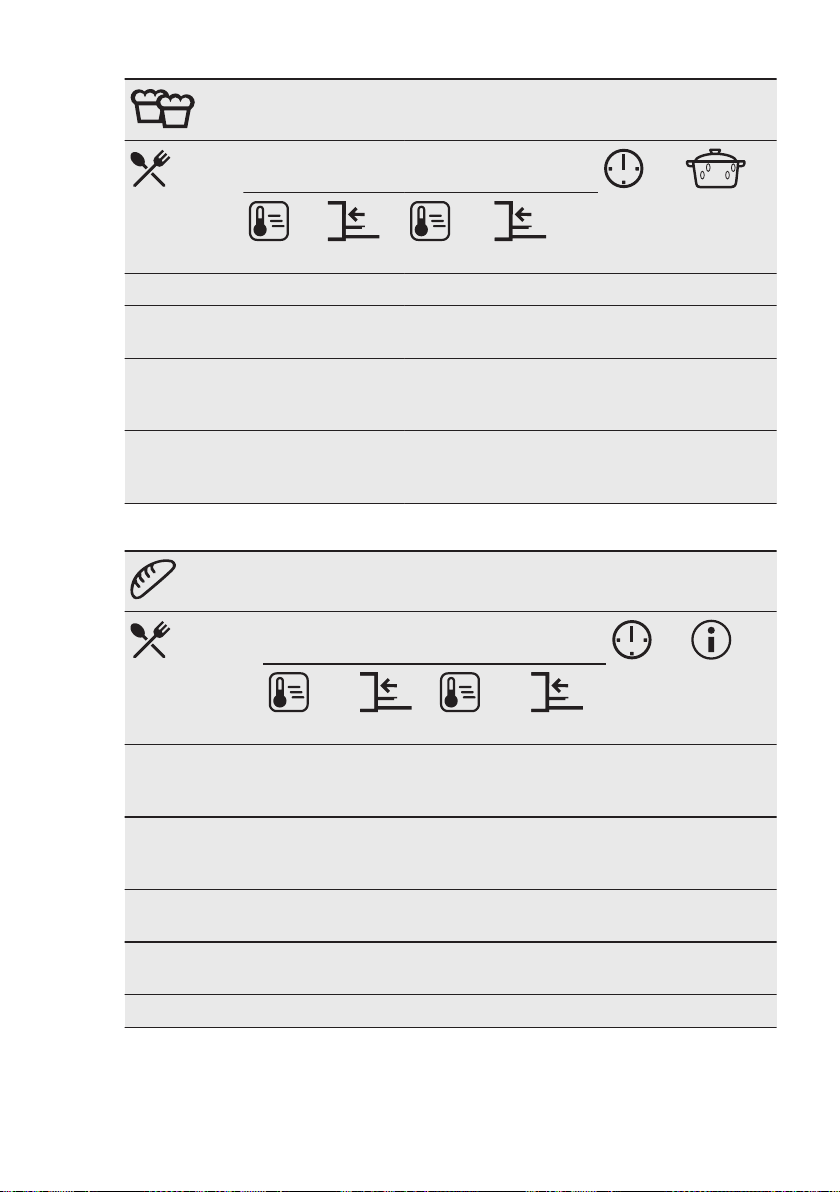Select second thermometer icon in bread table

coord(460,692)
